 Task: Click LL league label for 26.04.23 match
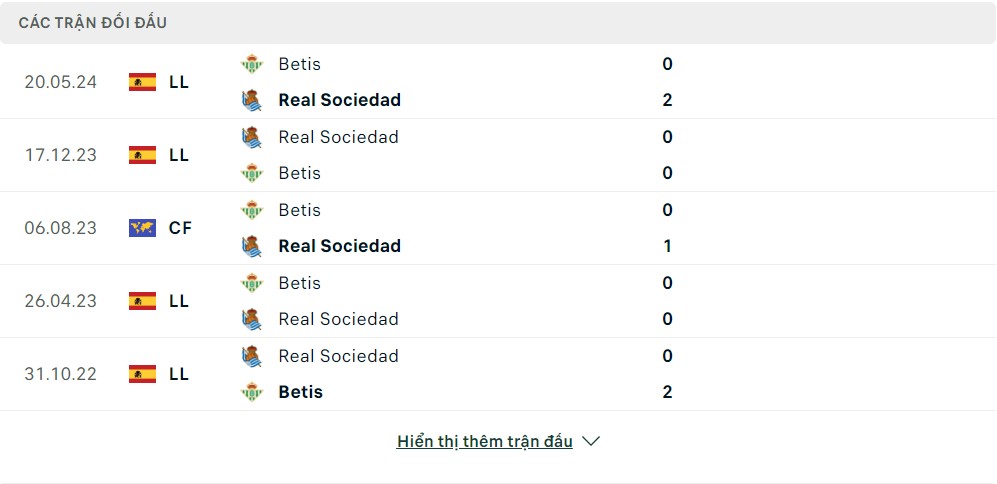point(179,301)
